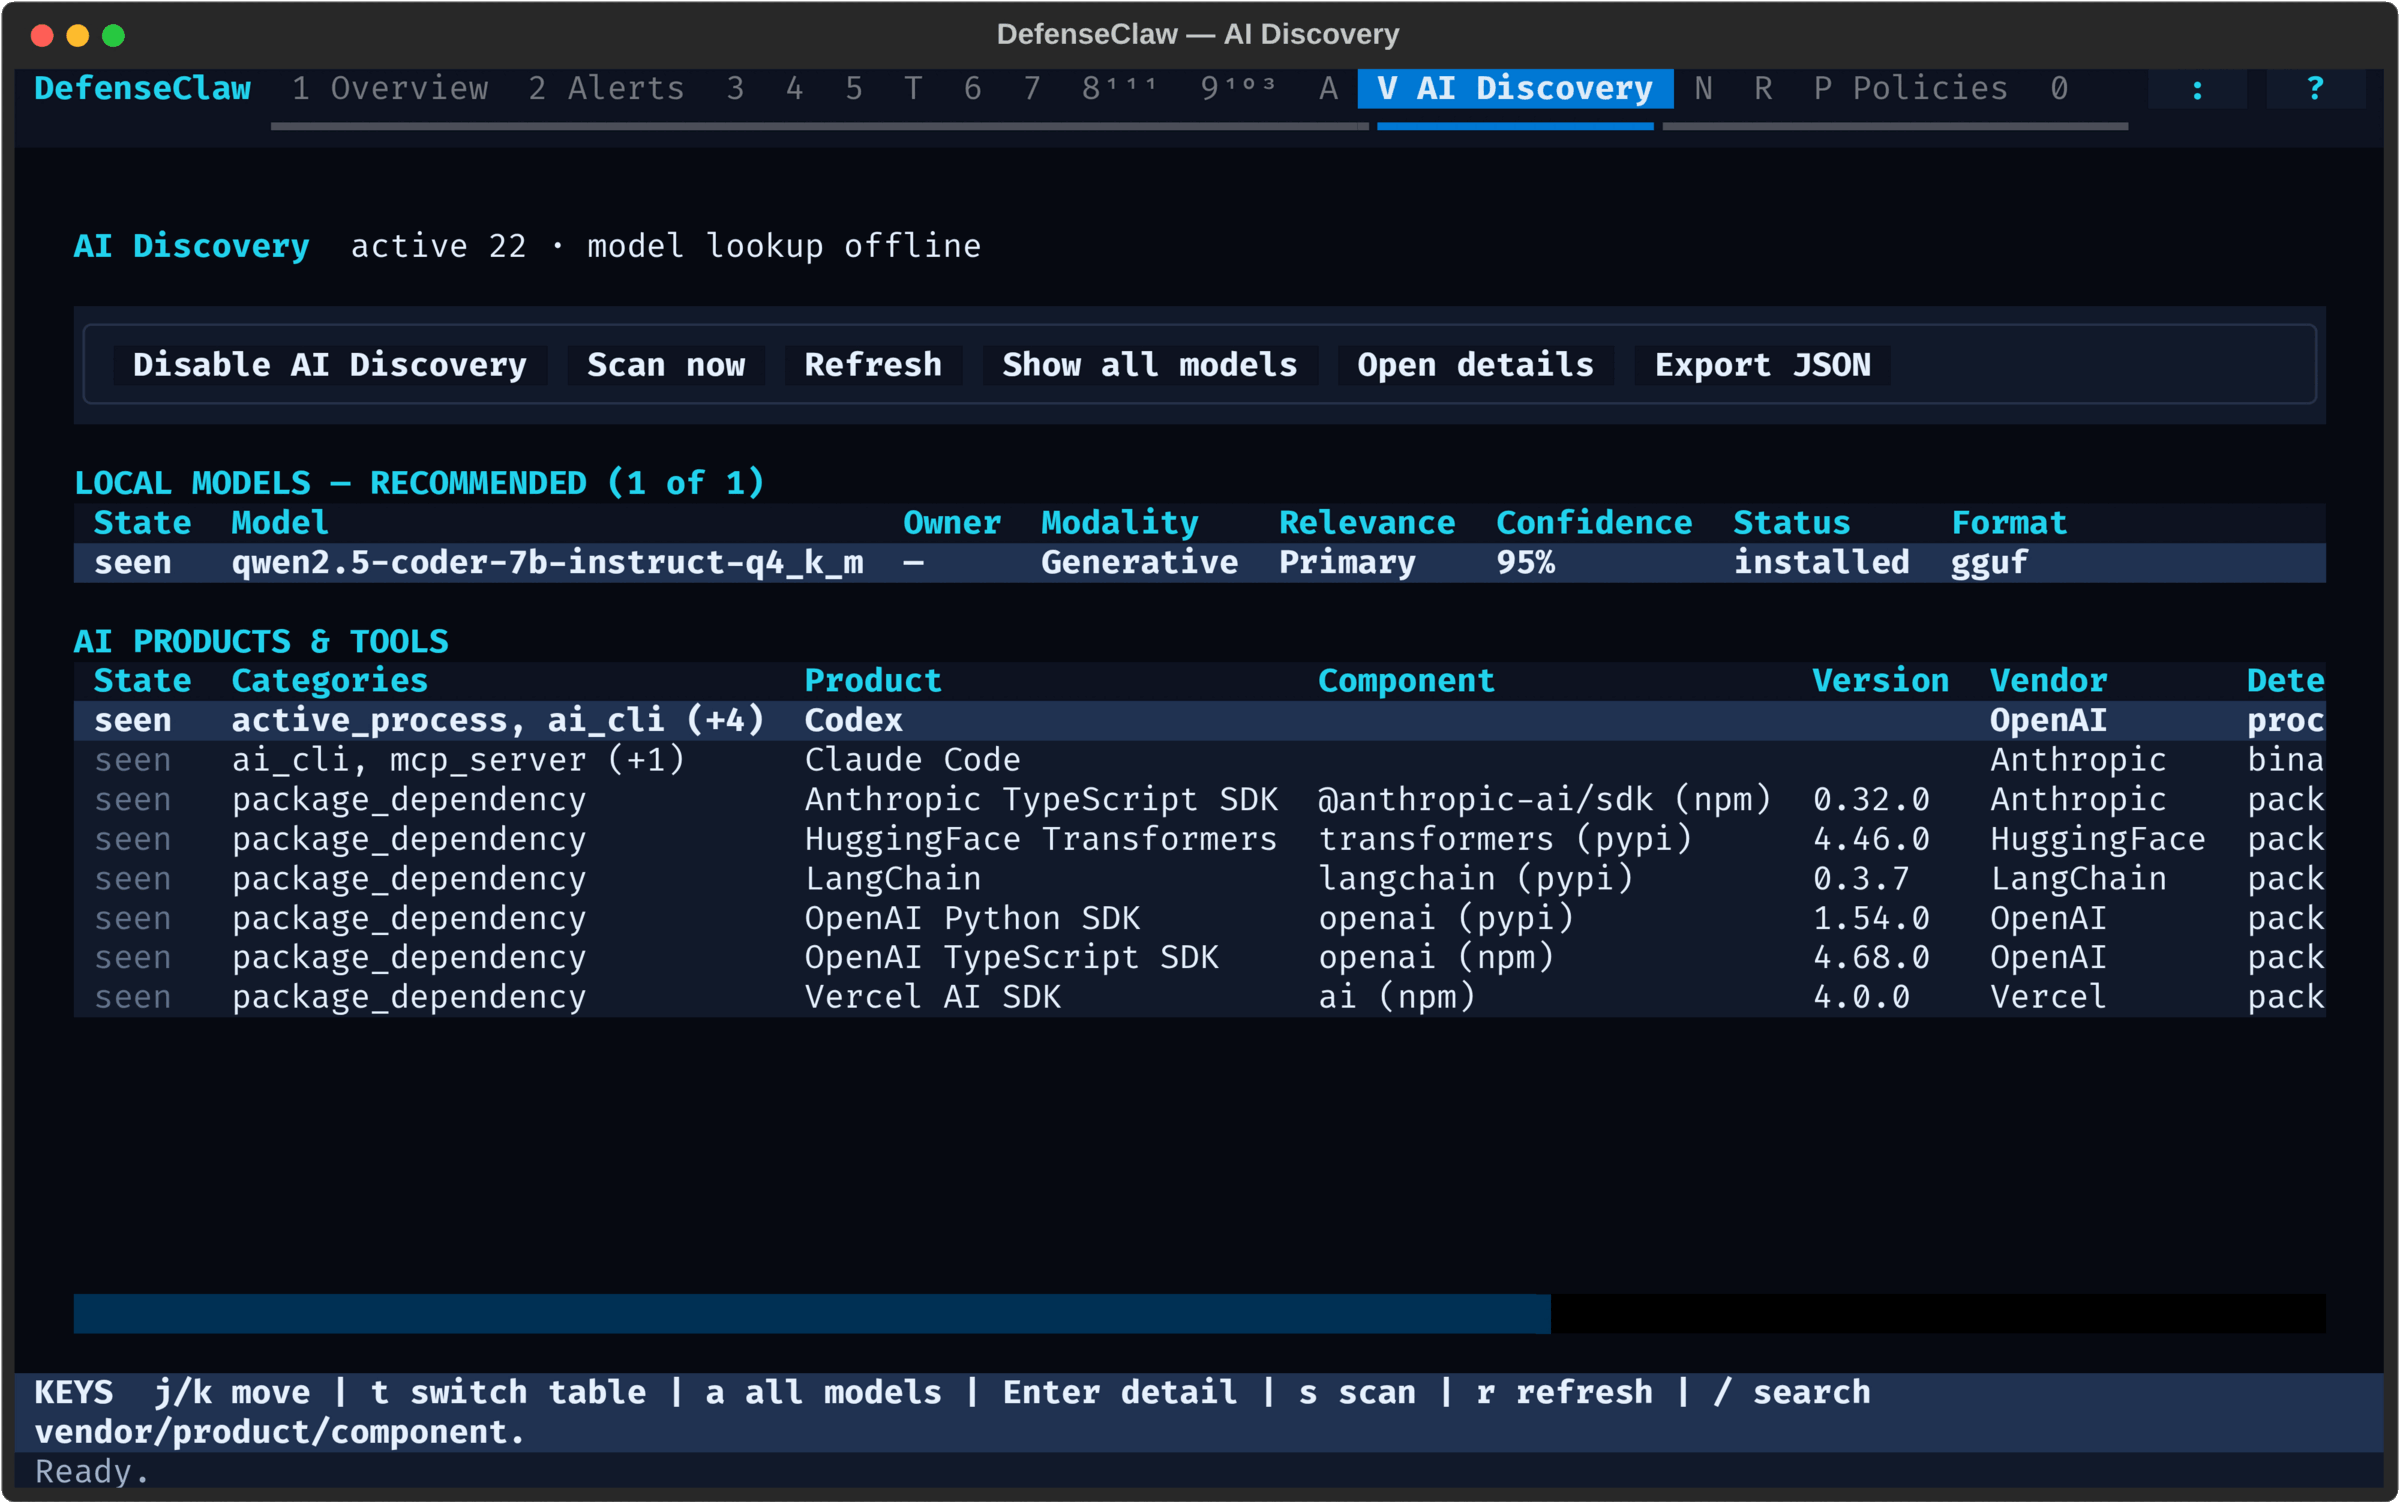Click the transformers (pypi) component cell
The width and height of the screenshot is (2400, 1504).
(1506, 840)
